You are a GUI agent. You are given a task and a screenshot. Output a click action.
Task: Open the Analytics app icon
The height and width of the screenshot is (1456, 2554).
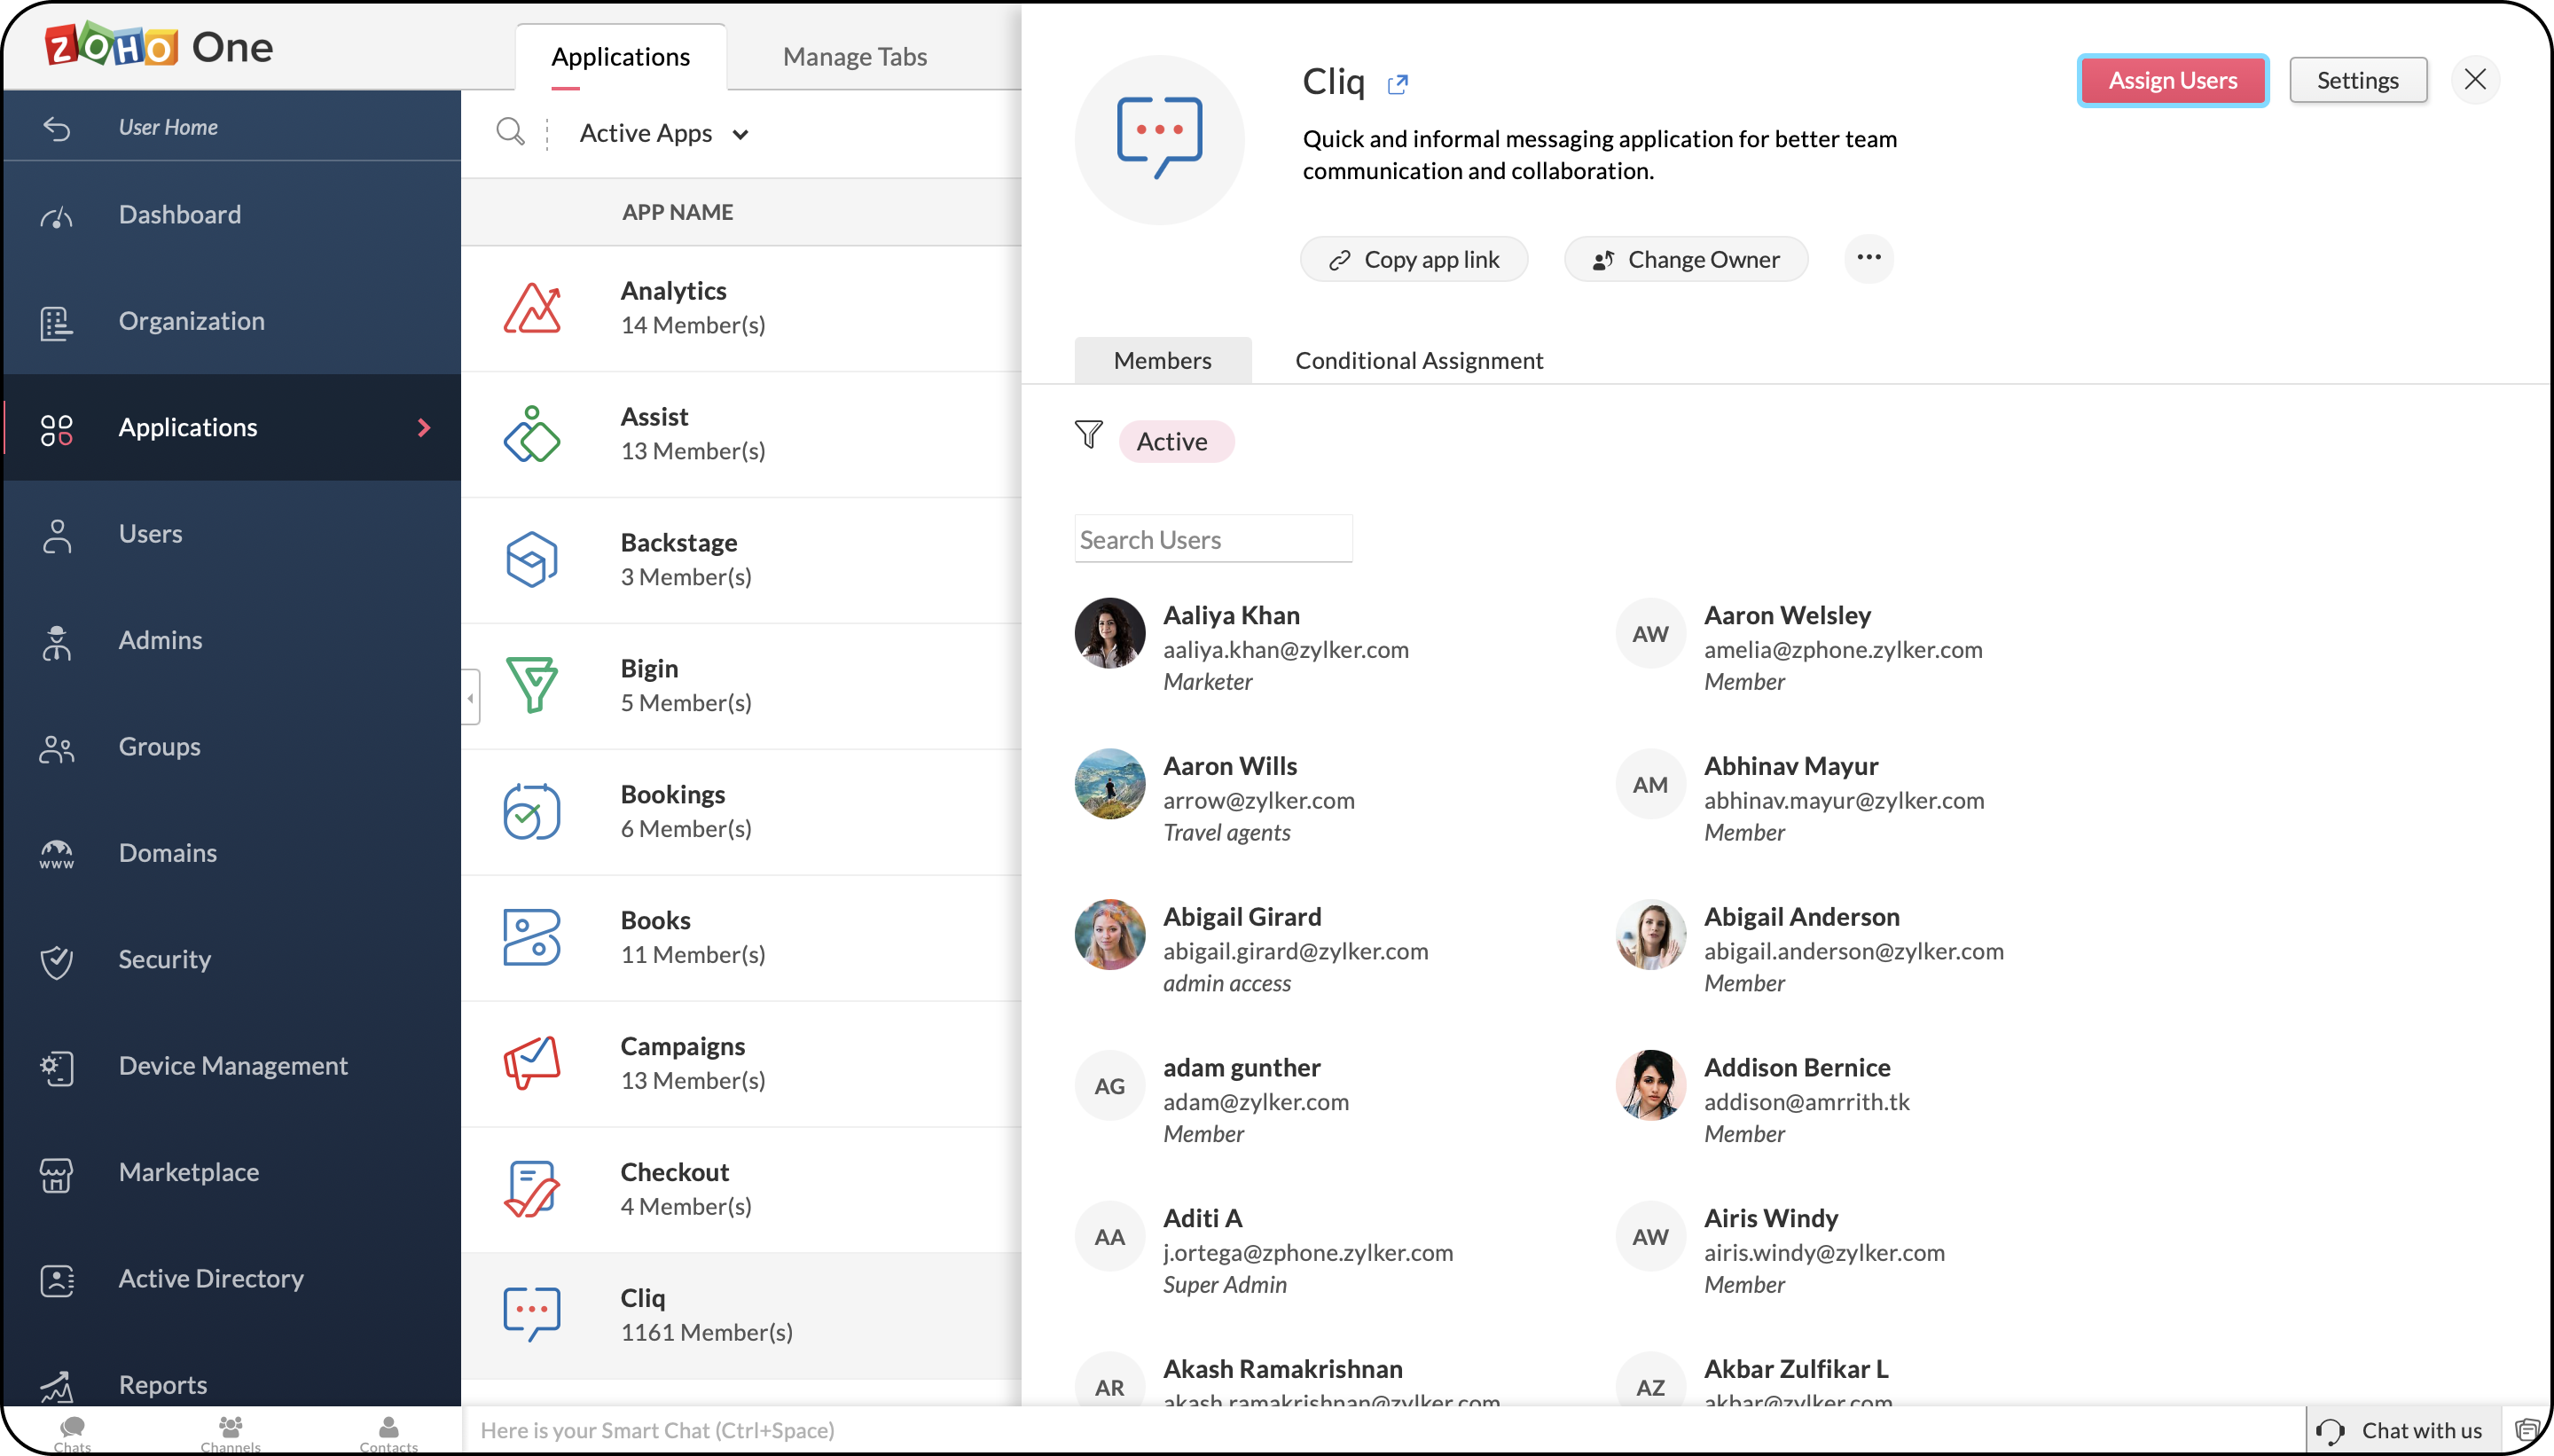pyautogui.click(x=531, y=308)
